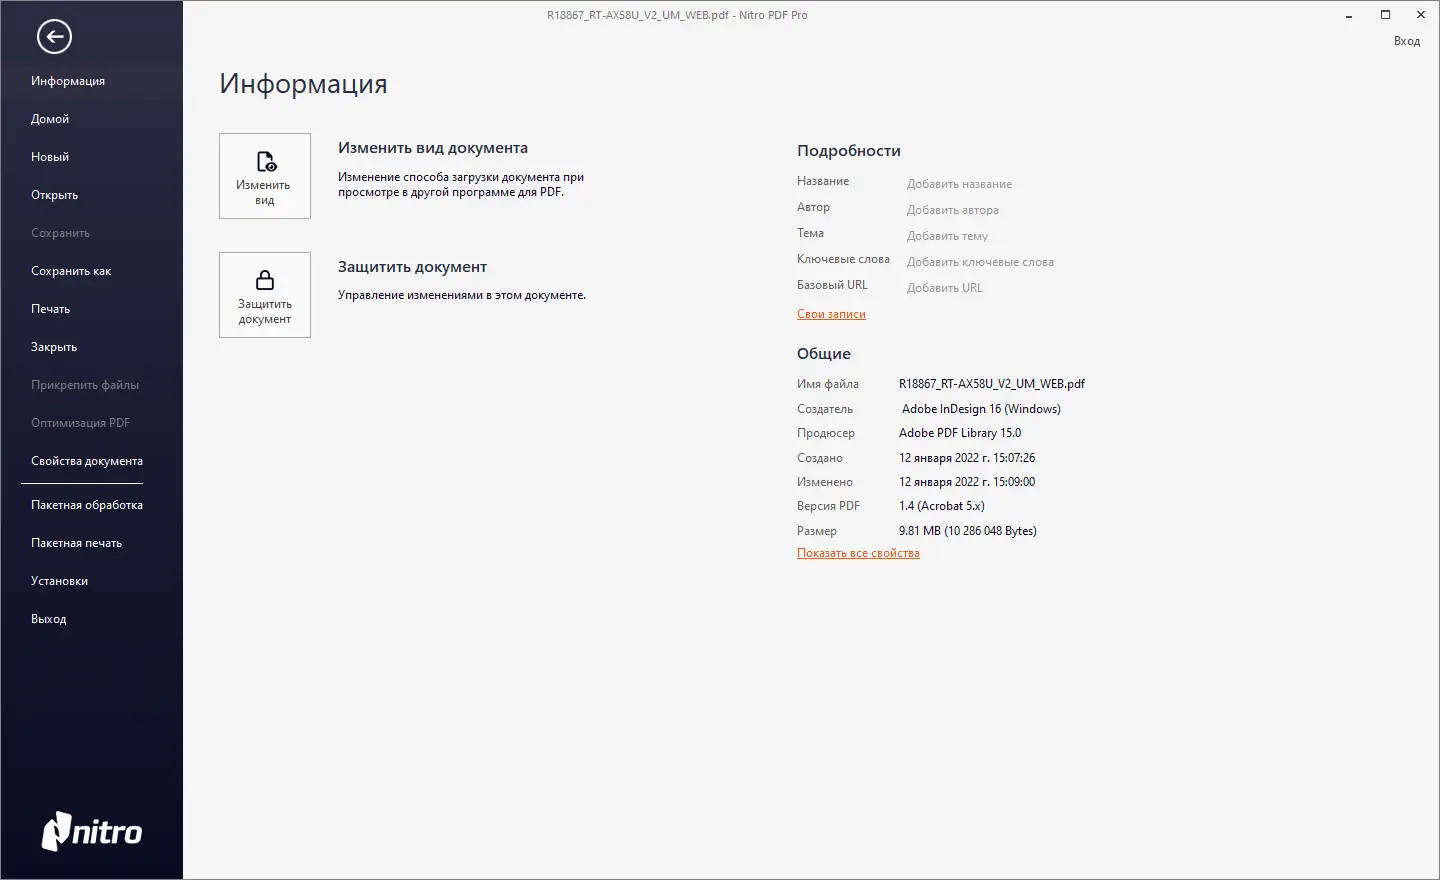Viewport: 1440px width, 880px height.
Task: Maximize the Nitro PDF Pro window
Action: pyautogui.click(x=1385, y=15)
